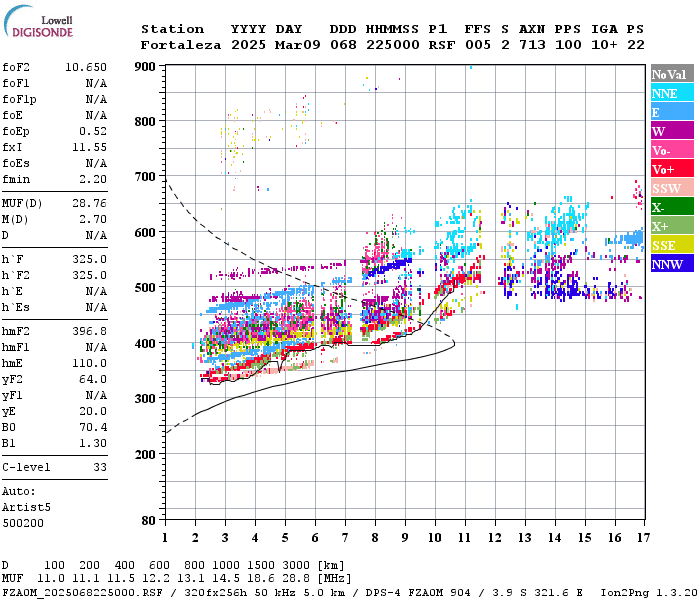
Task: Click the 068 day-of-year value
Action: pyautogui.click(x=343, y=45)
